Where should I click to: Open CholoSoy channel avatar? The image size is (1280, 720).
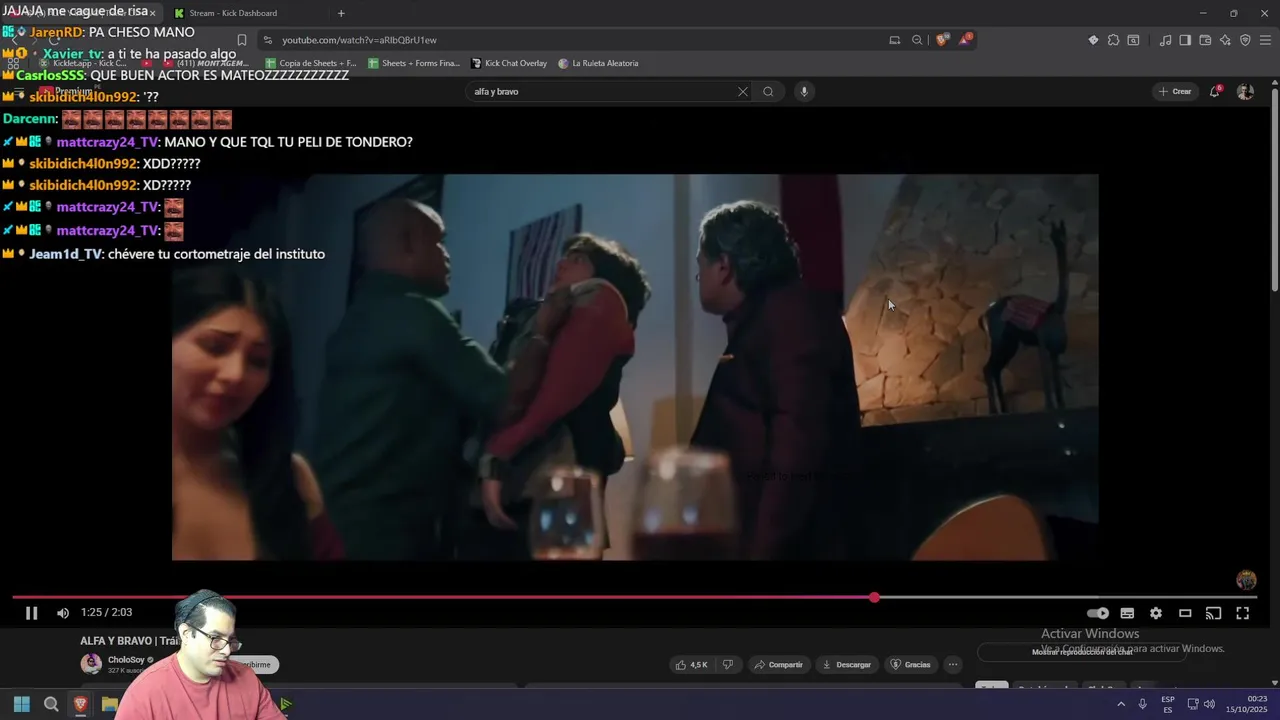click(91, 663)
